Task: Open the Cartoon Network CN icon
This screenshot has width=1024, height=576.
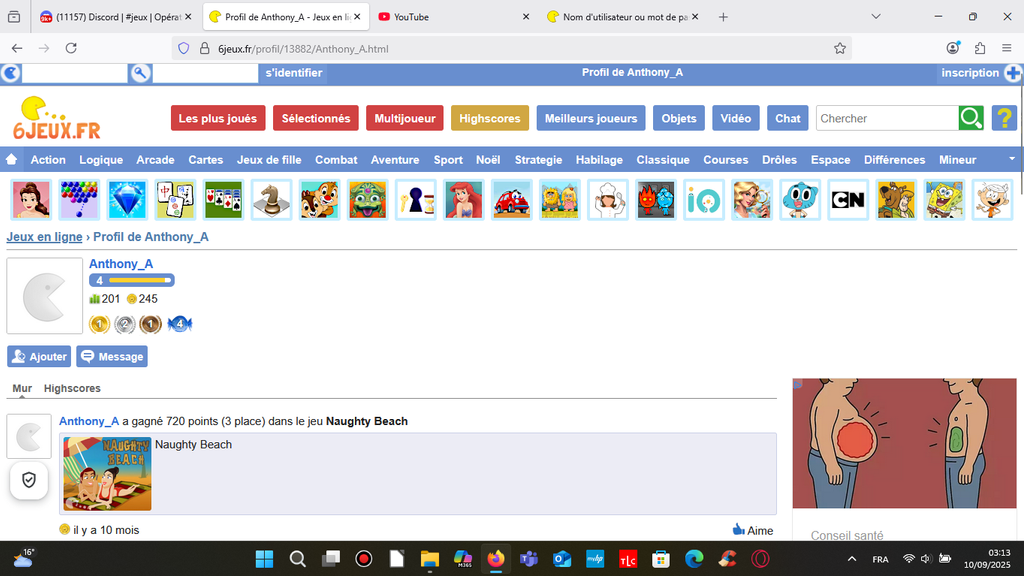Action: [848, 200]
